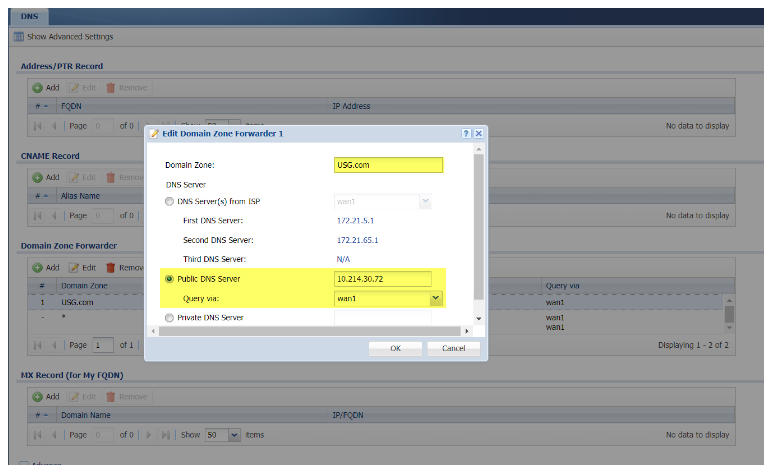Click the Public DNS Server IP field
The width and height of the screenshot is (773, 474).
pos(382,279)
